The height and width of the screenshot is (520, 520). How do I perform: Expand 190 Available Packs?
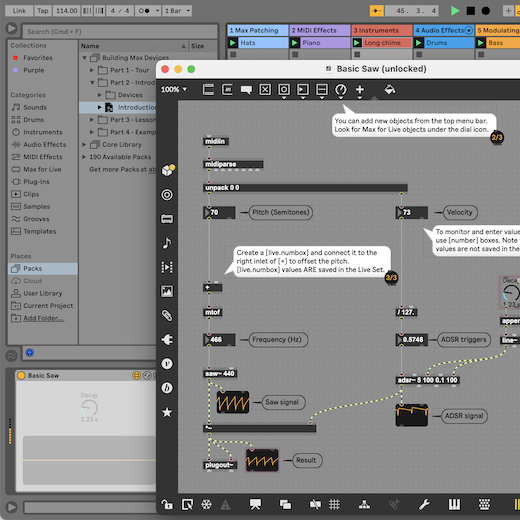pyautogui.click(x=84, y=157)
